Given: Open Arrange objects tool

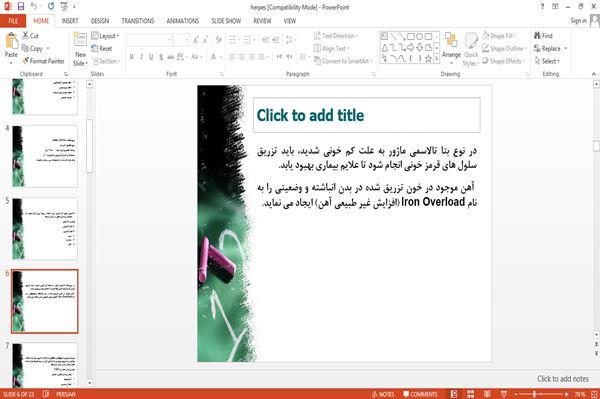Looking at the screenshot, I should coord(451,49).
